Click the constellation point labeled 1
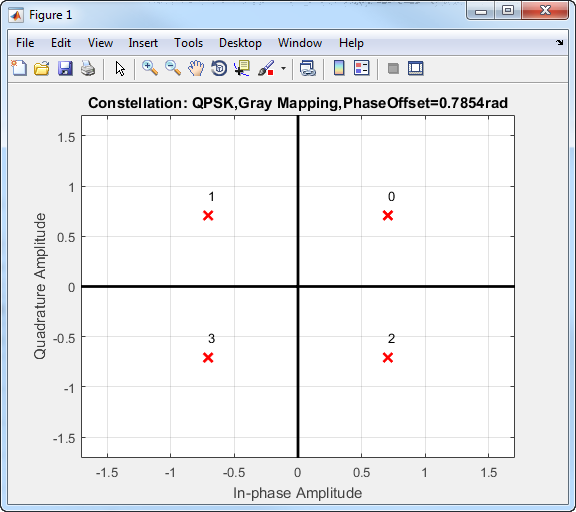 tap(208, 215)
